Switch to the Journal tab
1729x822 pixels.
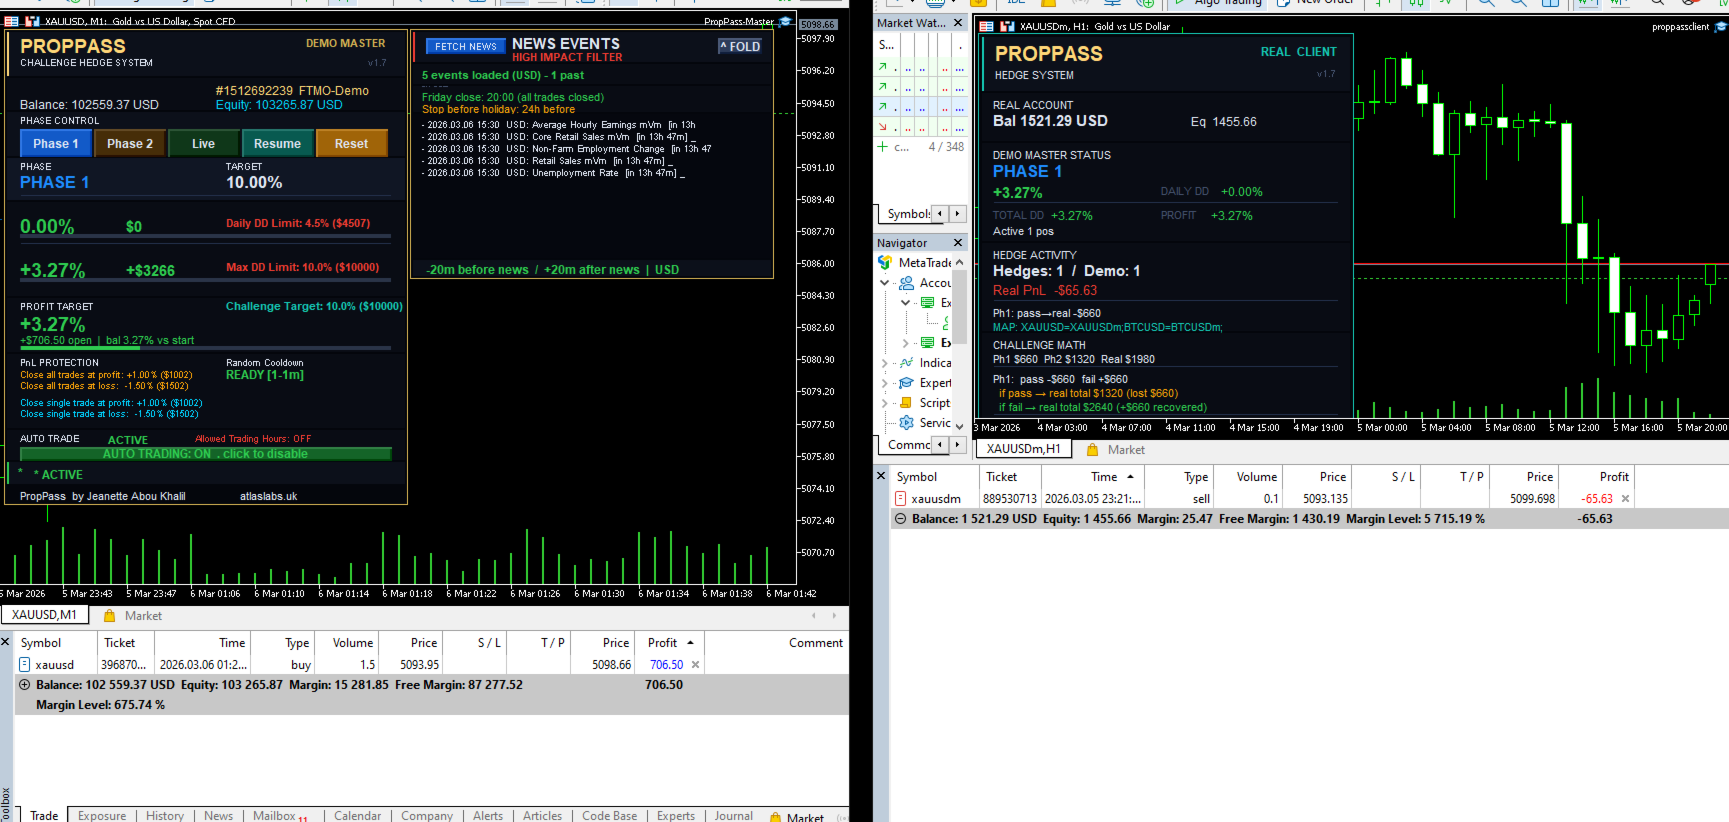(734, 816)
